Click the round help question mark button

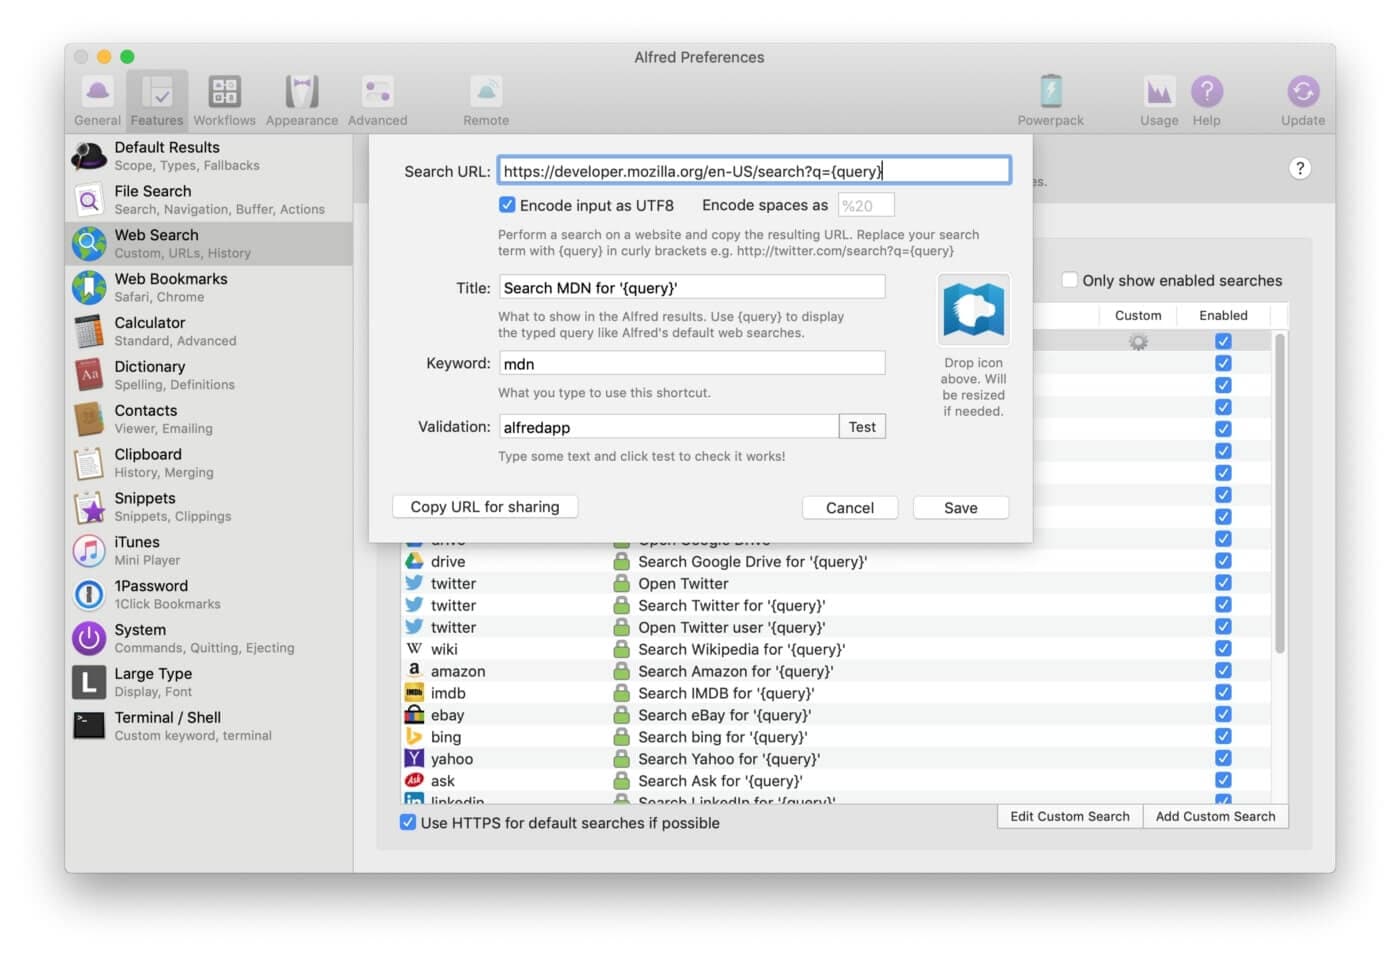point(1300,168)
